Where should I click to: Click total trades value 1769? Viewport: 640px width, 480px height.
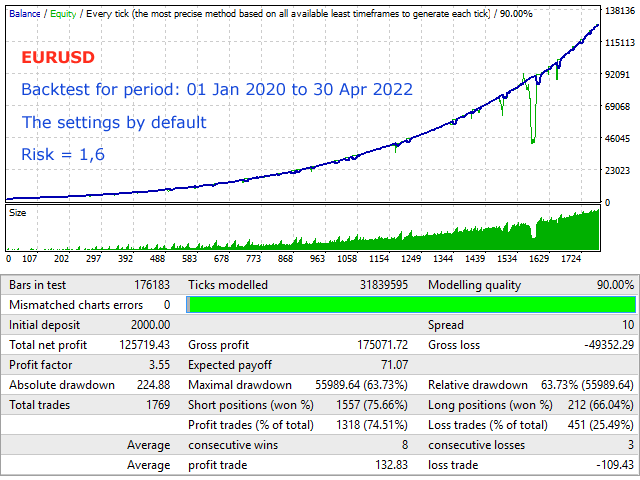tap(158, 405)
